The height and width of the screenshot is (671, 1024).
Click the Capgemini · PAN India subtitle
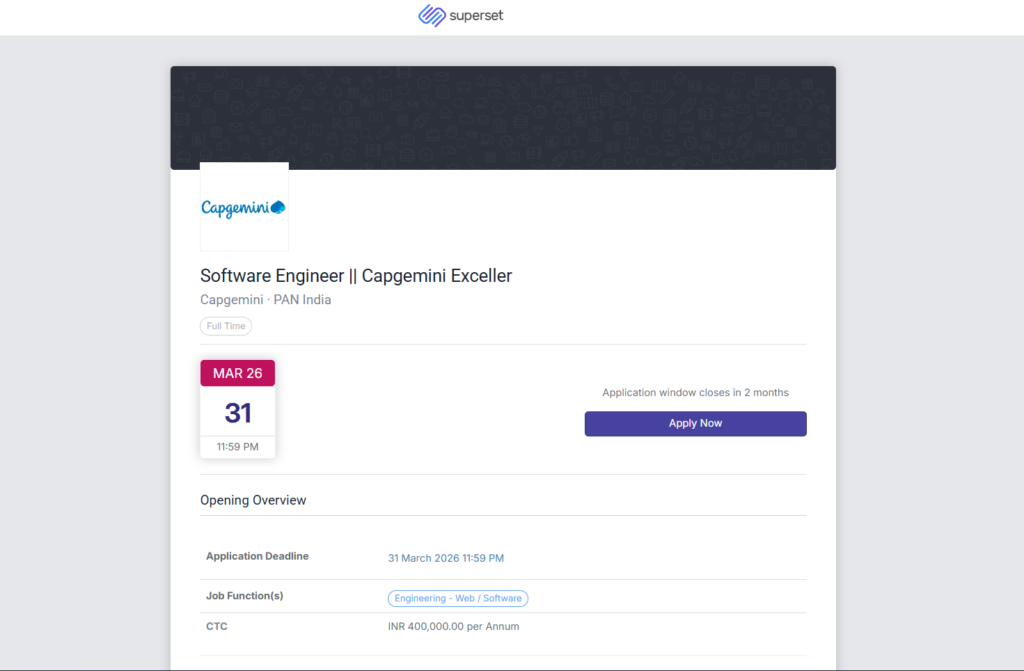coord(266,300)
